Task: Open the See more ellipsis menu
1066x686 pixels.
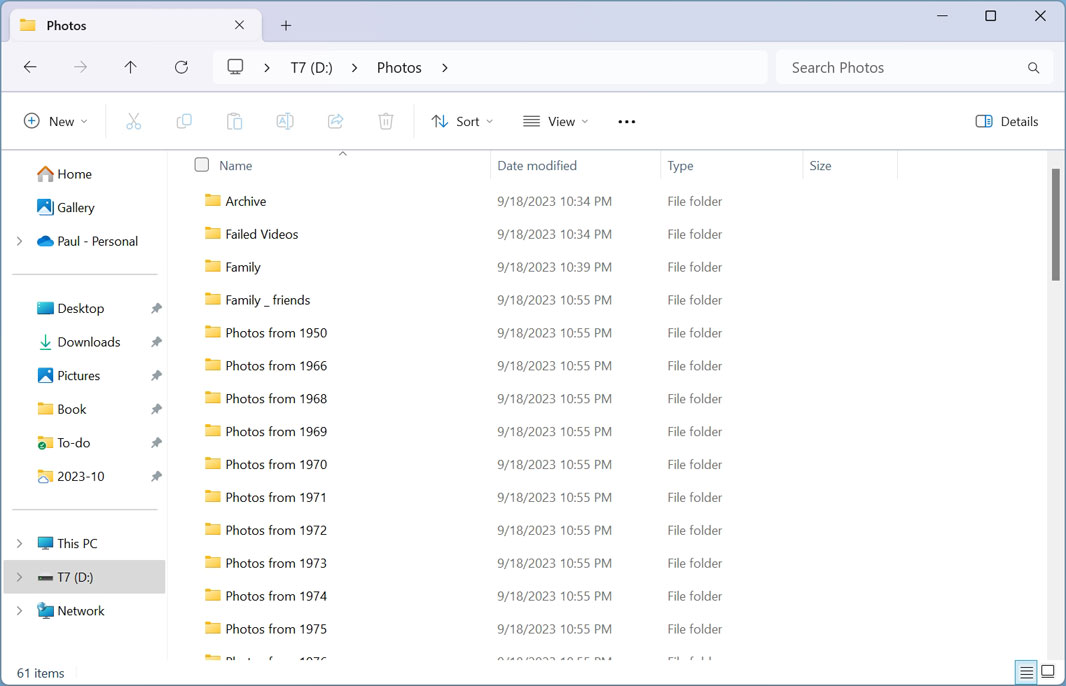Action: [627, 121]
